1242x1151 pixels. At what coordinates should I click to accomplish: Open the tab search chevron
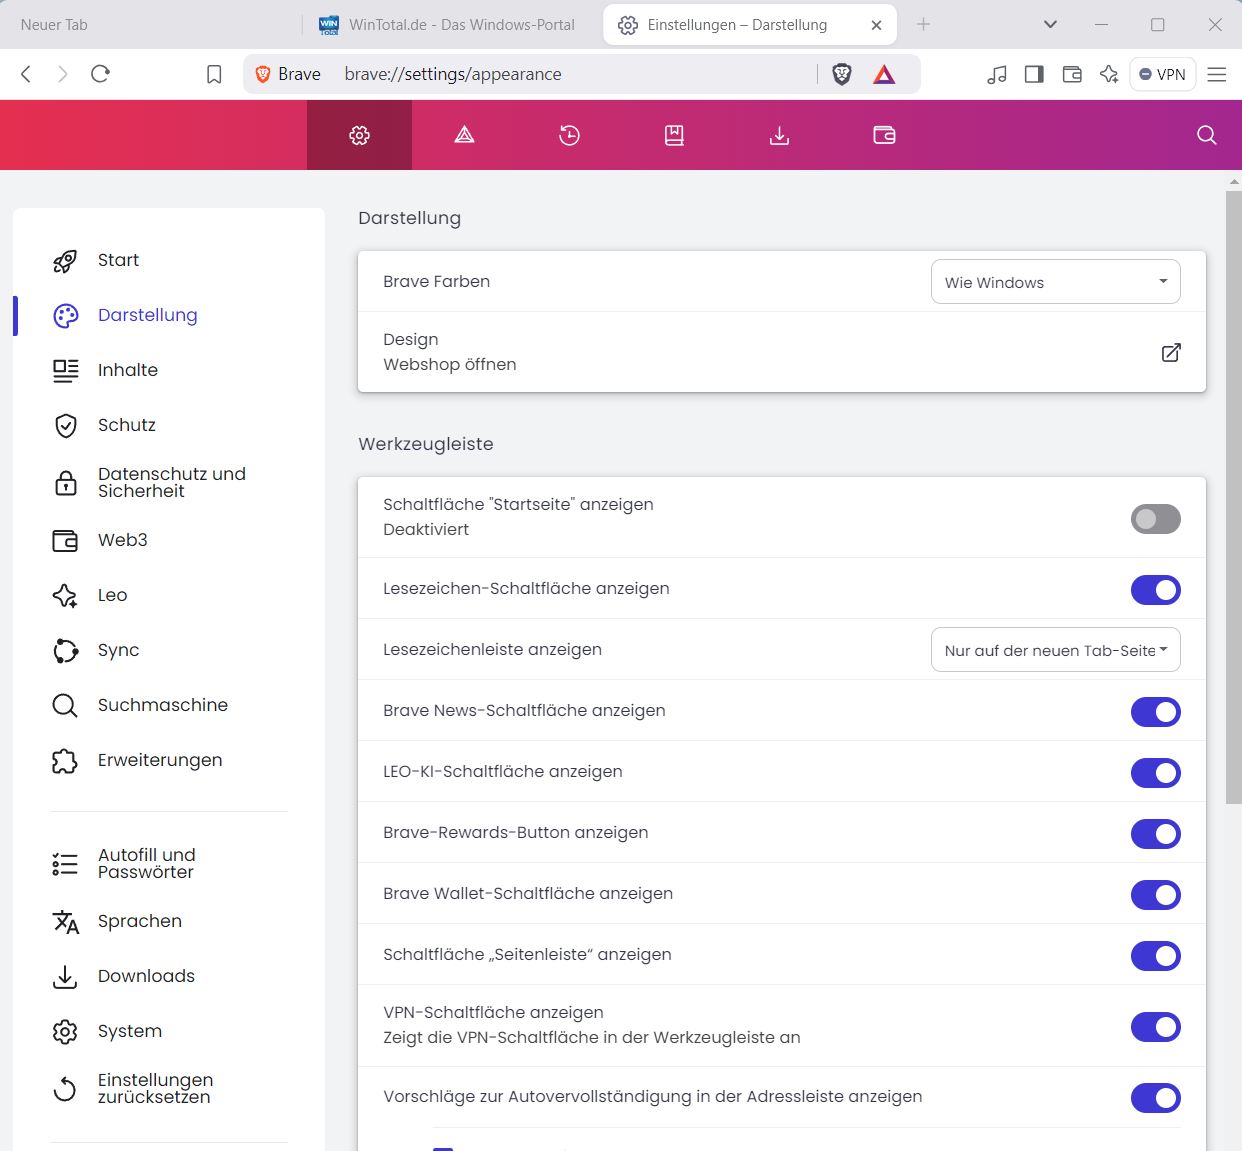click(x=1050, y=24)
